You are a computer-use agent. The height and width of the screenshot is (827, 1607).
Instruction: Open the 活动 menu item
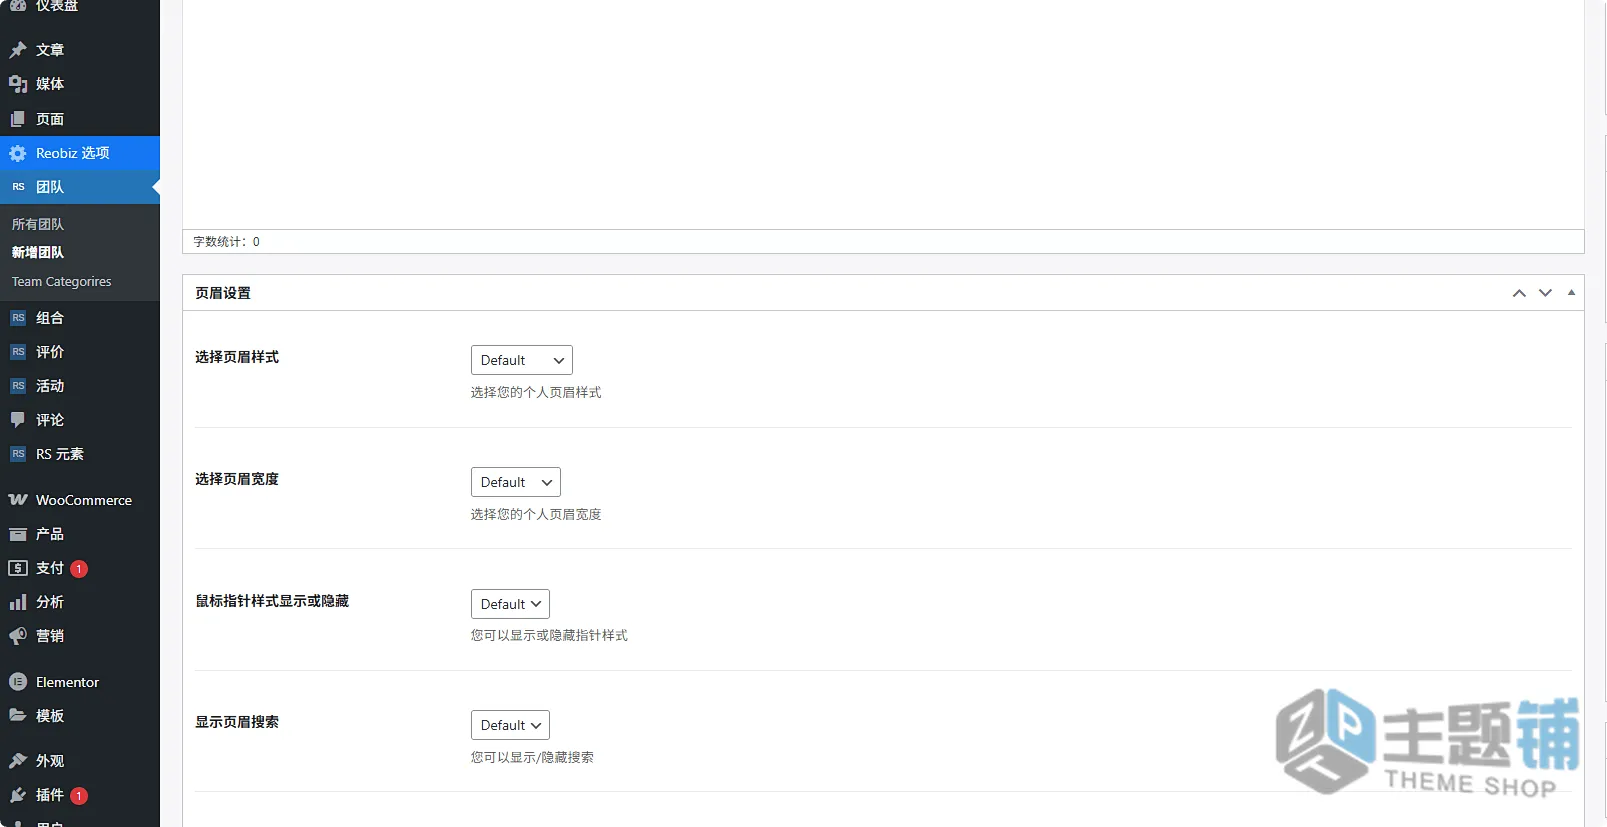(x=80, y=386)
